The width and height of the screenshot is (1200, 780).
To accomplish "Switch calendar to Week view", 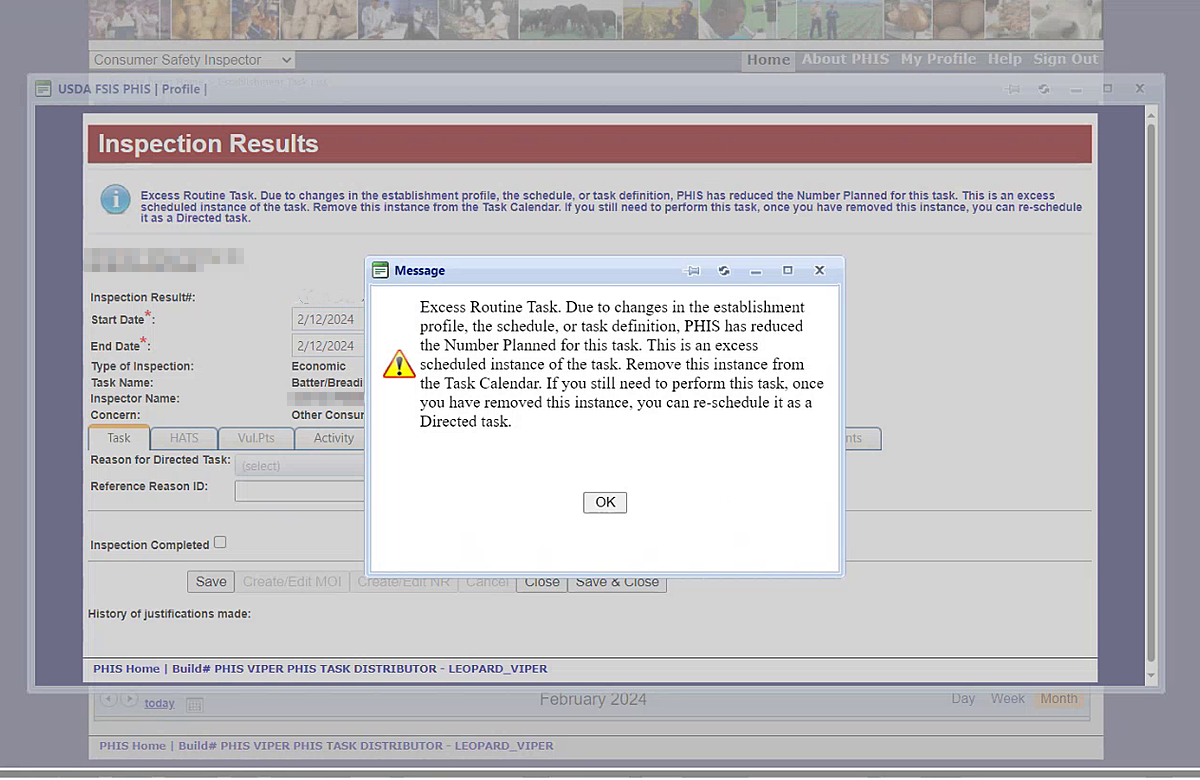I will tap(1008, 699).
